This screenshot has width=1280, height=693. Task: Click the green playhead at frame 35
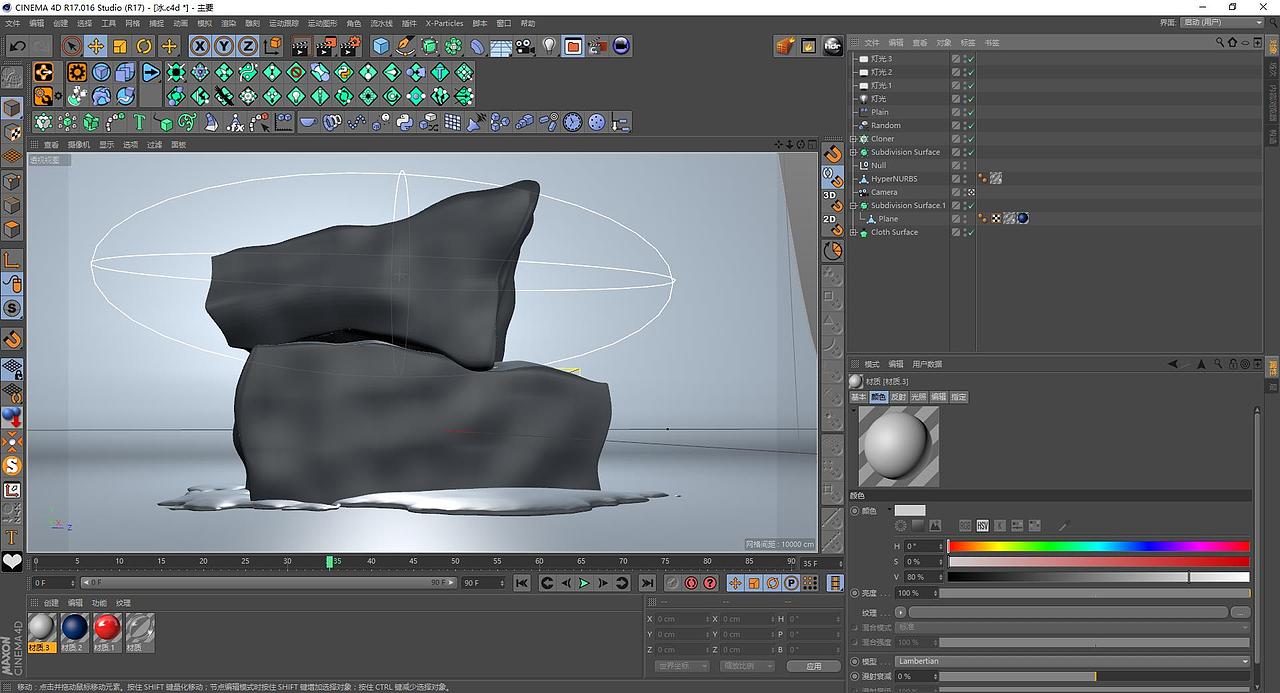(x=329, y=562)
